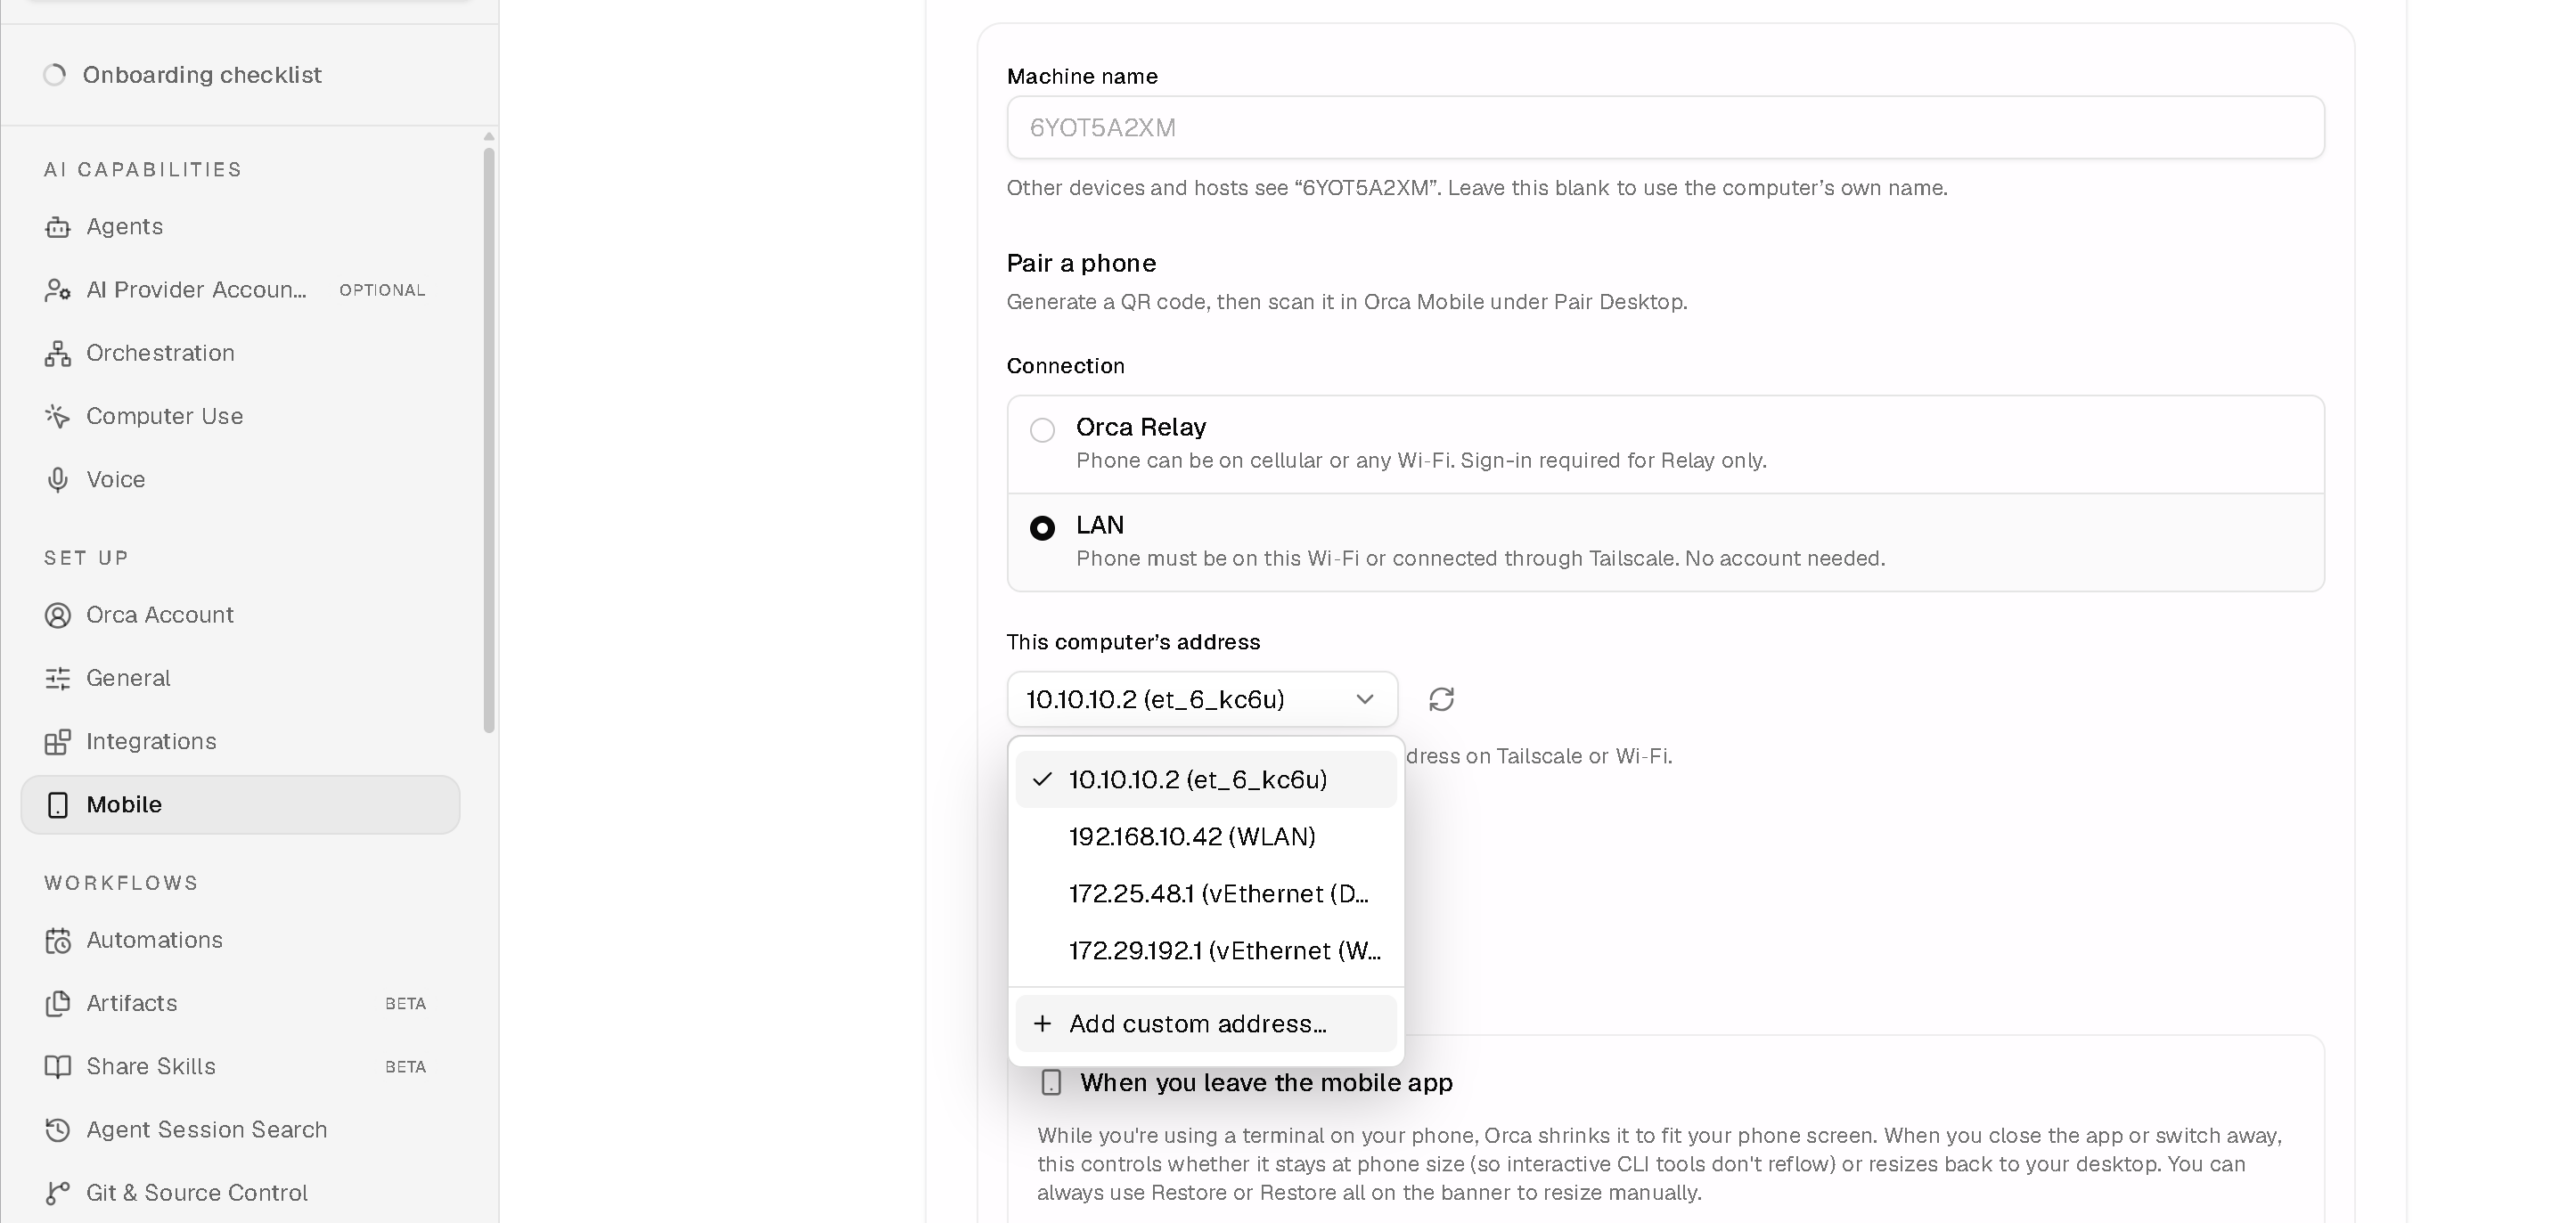Focus the Machine name input field
This screenshot has height=1223, width=2560.
tap(1665, 127)
